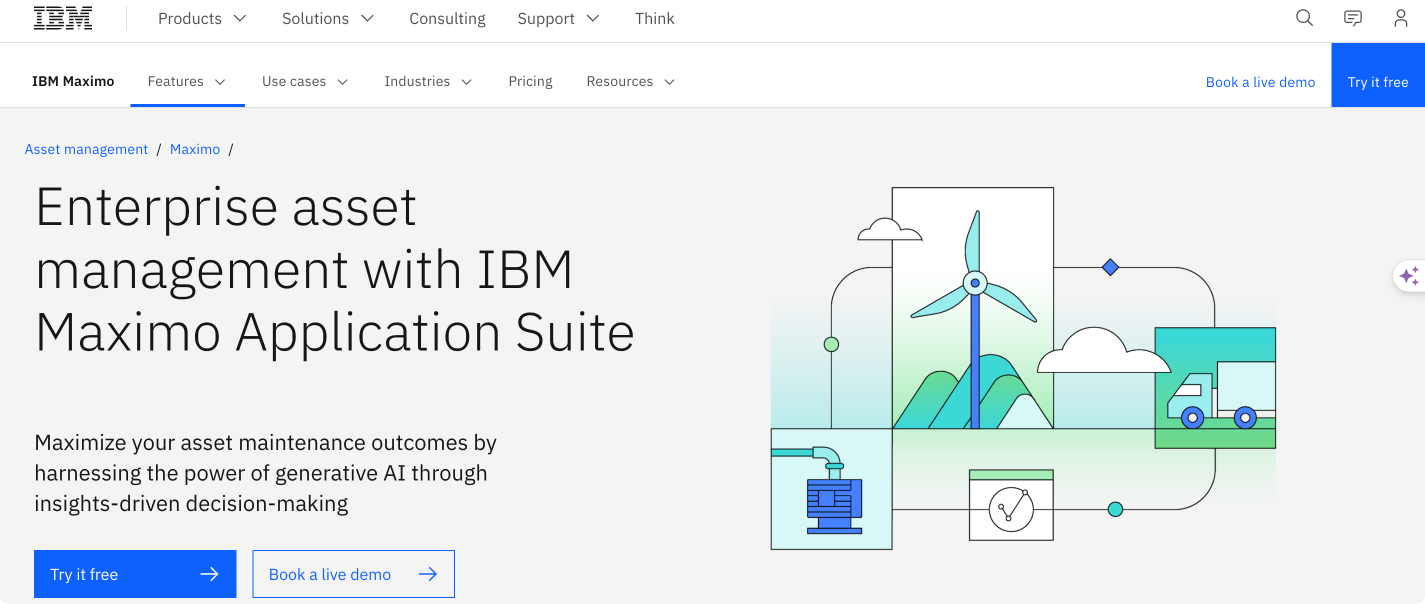Click the Try it free hero button

(135, 574)
